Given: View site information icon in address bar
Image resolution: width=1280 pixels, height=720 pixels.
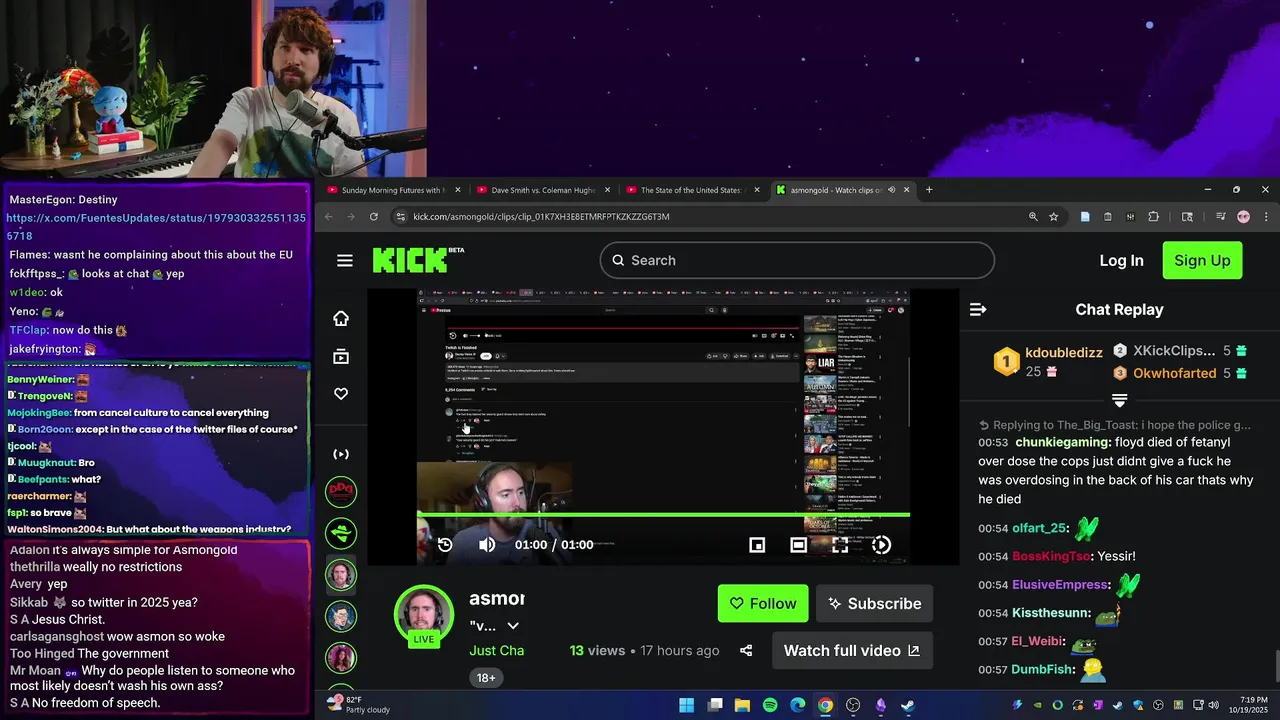Looking at the screenshot, I should [400, 216].
